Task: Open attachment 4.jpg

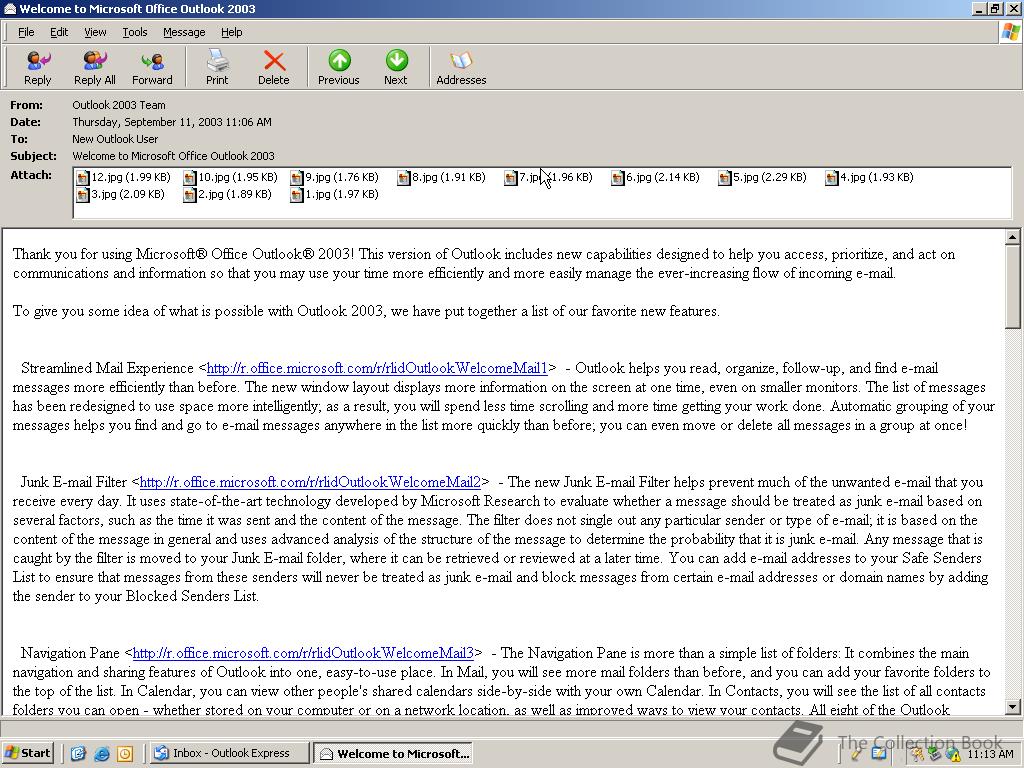Action: tap(870, 178)
